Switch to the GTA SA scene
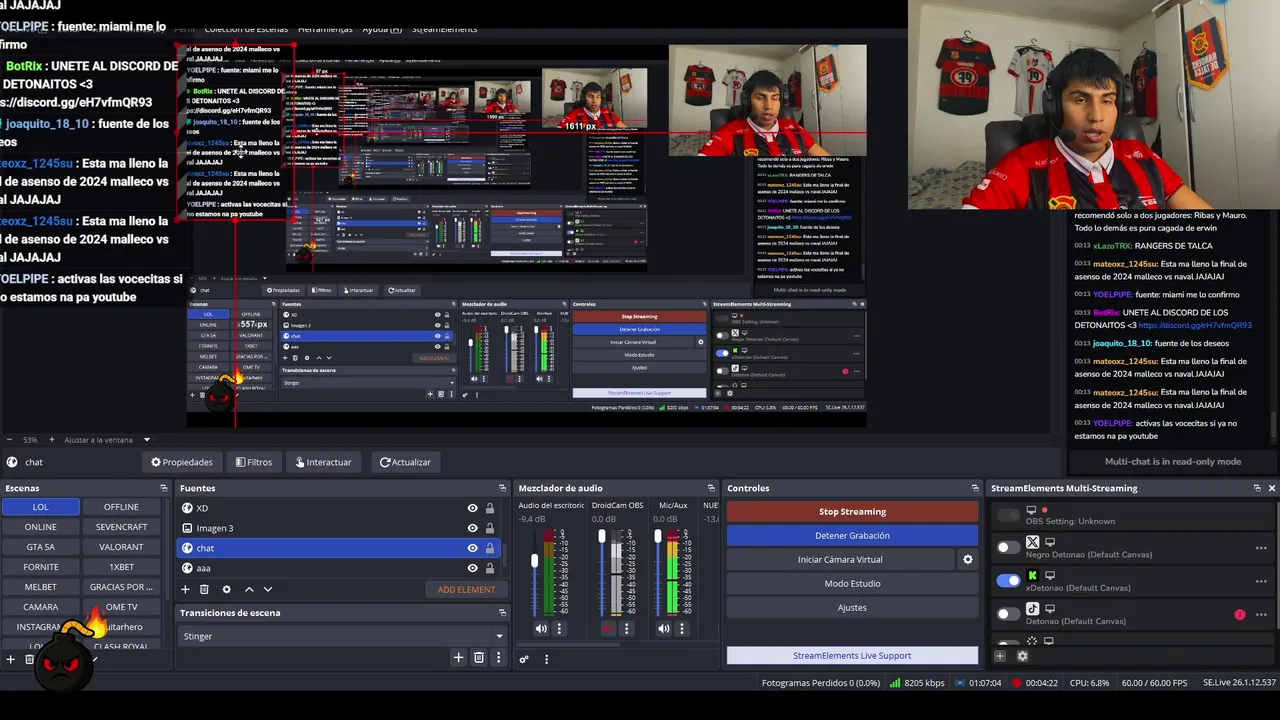This screenshot has width=1280, height=720. pos(40,547)
